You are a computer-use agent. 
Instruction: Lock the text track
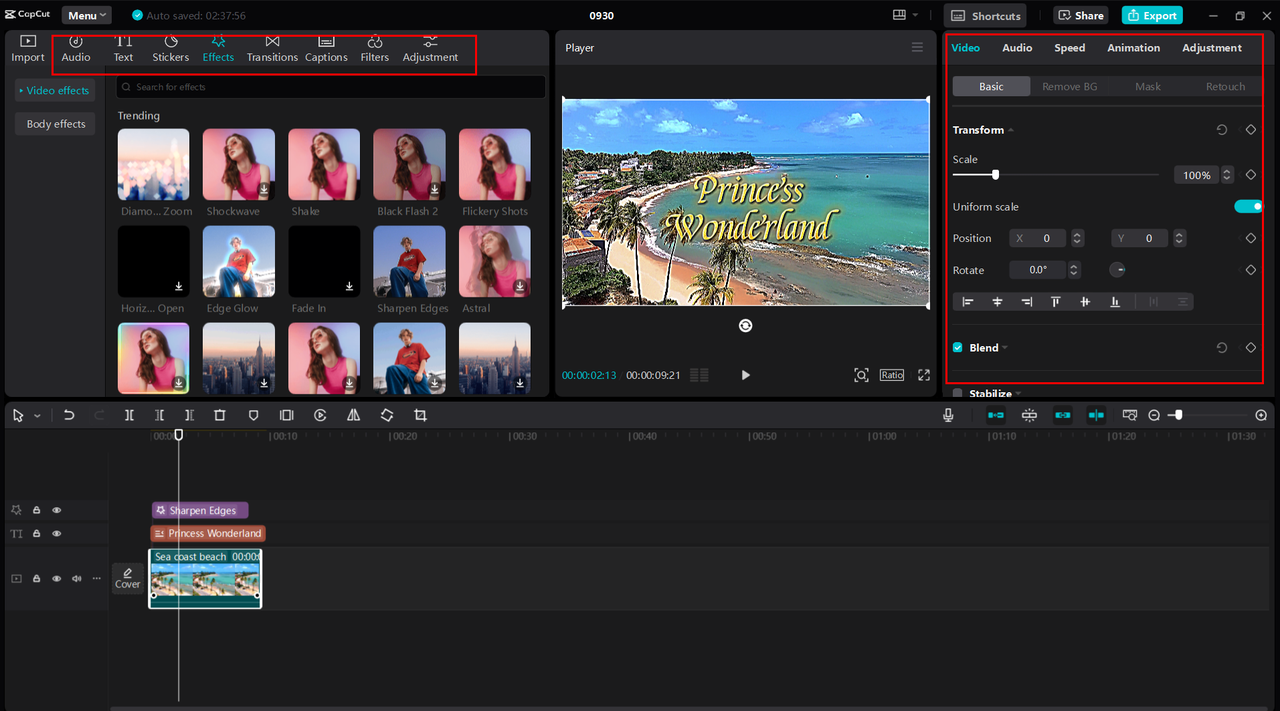point(36,534)
